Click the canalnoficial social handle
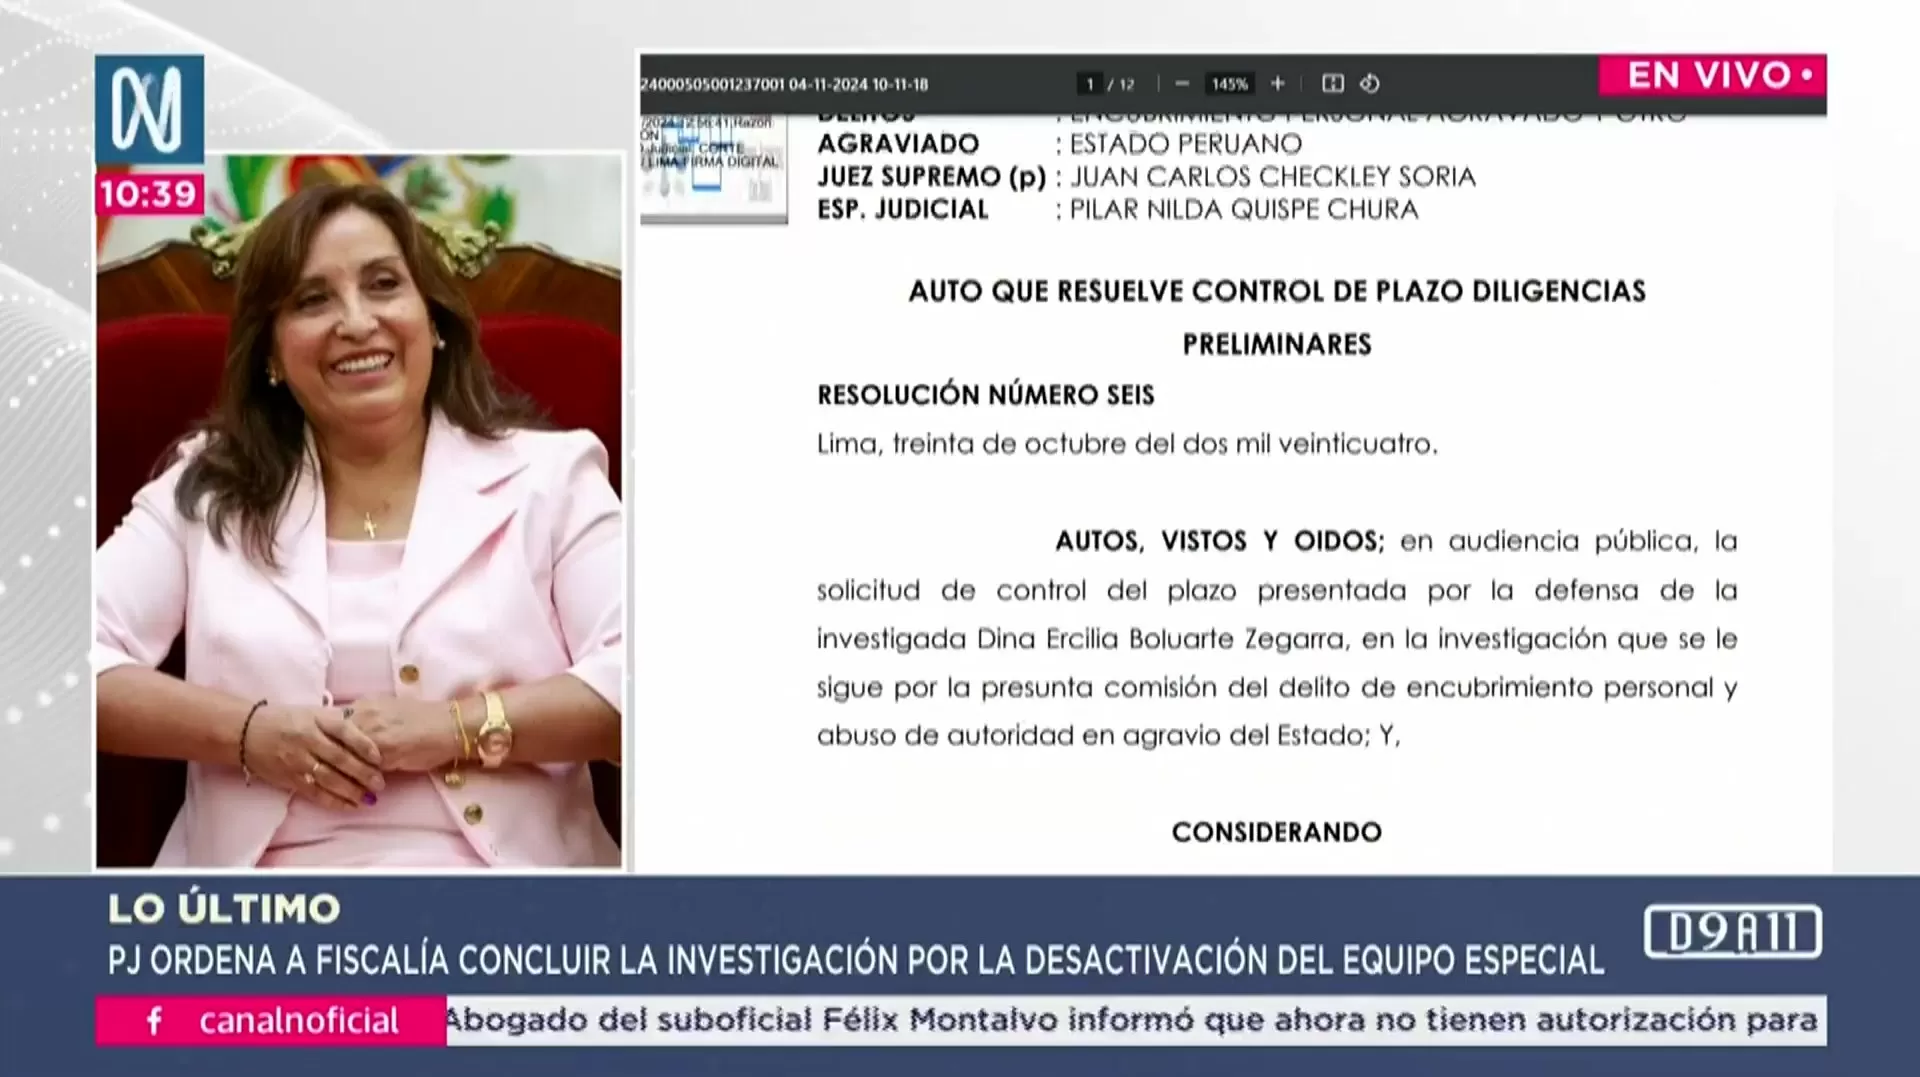The height and width of the screenshot is (1077, 1920). click(298, 1021)
